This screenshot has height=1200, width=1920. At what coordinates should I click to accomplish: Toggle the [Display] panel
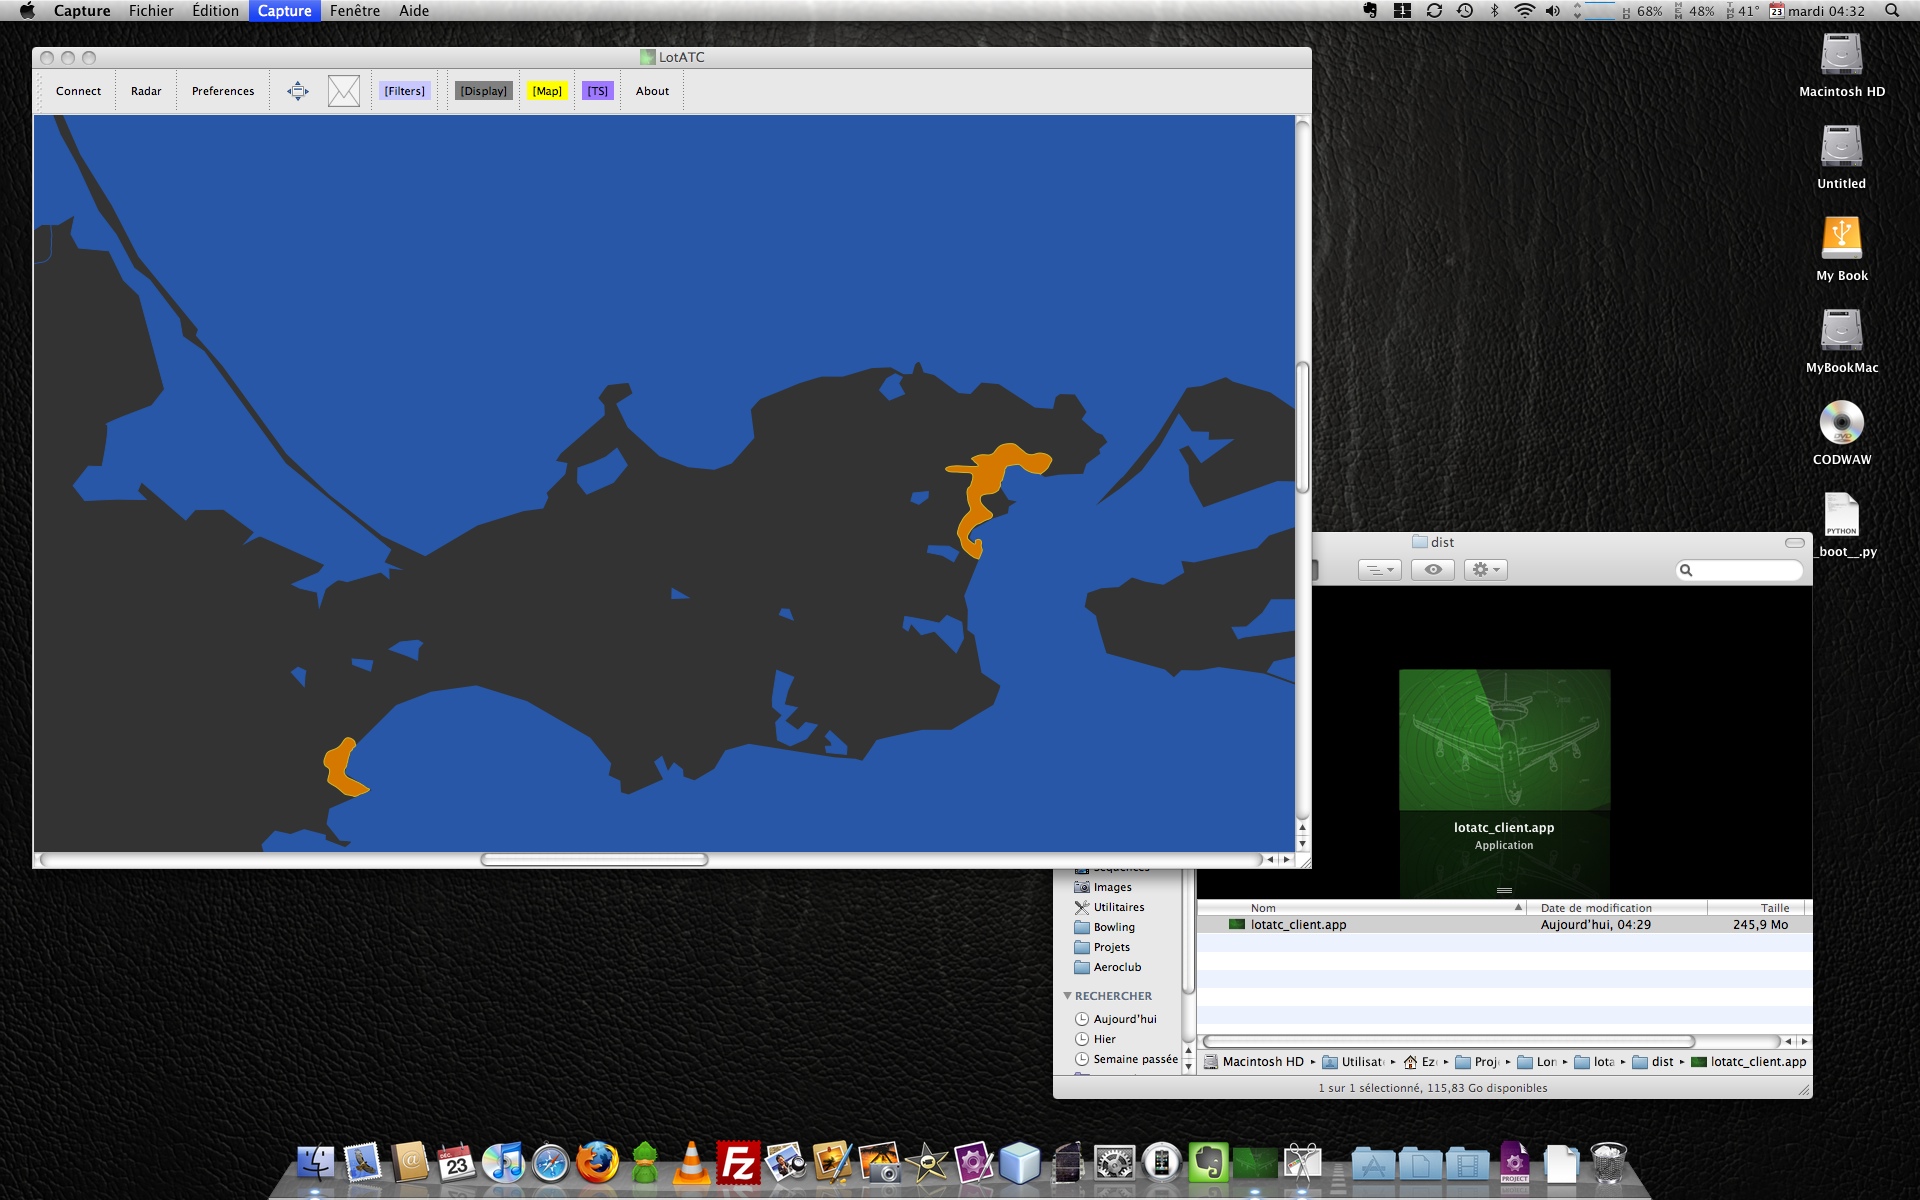[x=484, y=91]
